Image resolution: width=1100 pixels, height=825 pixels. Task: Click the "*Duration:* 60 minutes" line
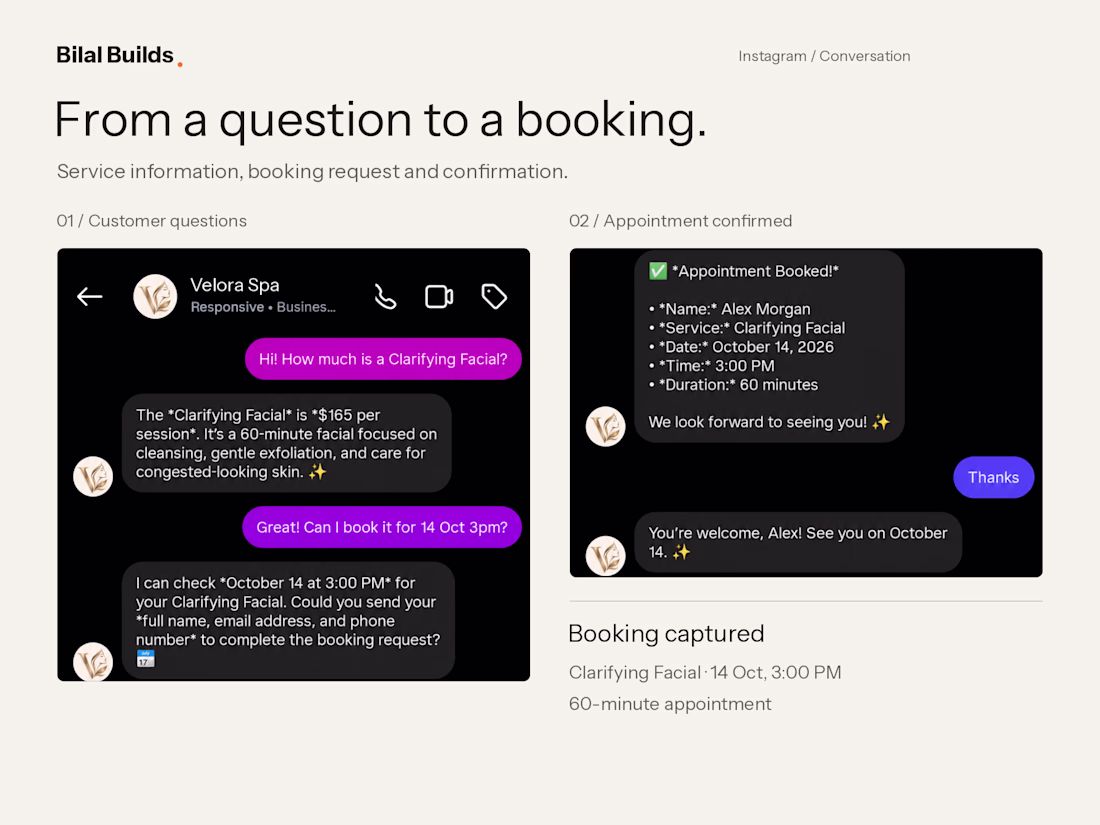click(x=734, y=385)
